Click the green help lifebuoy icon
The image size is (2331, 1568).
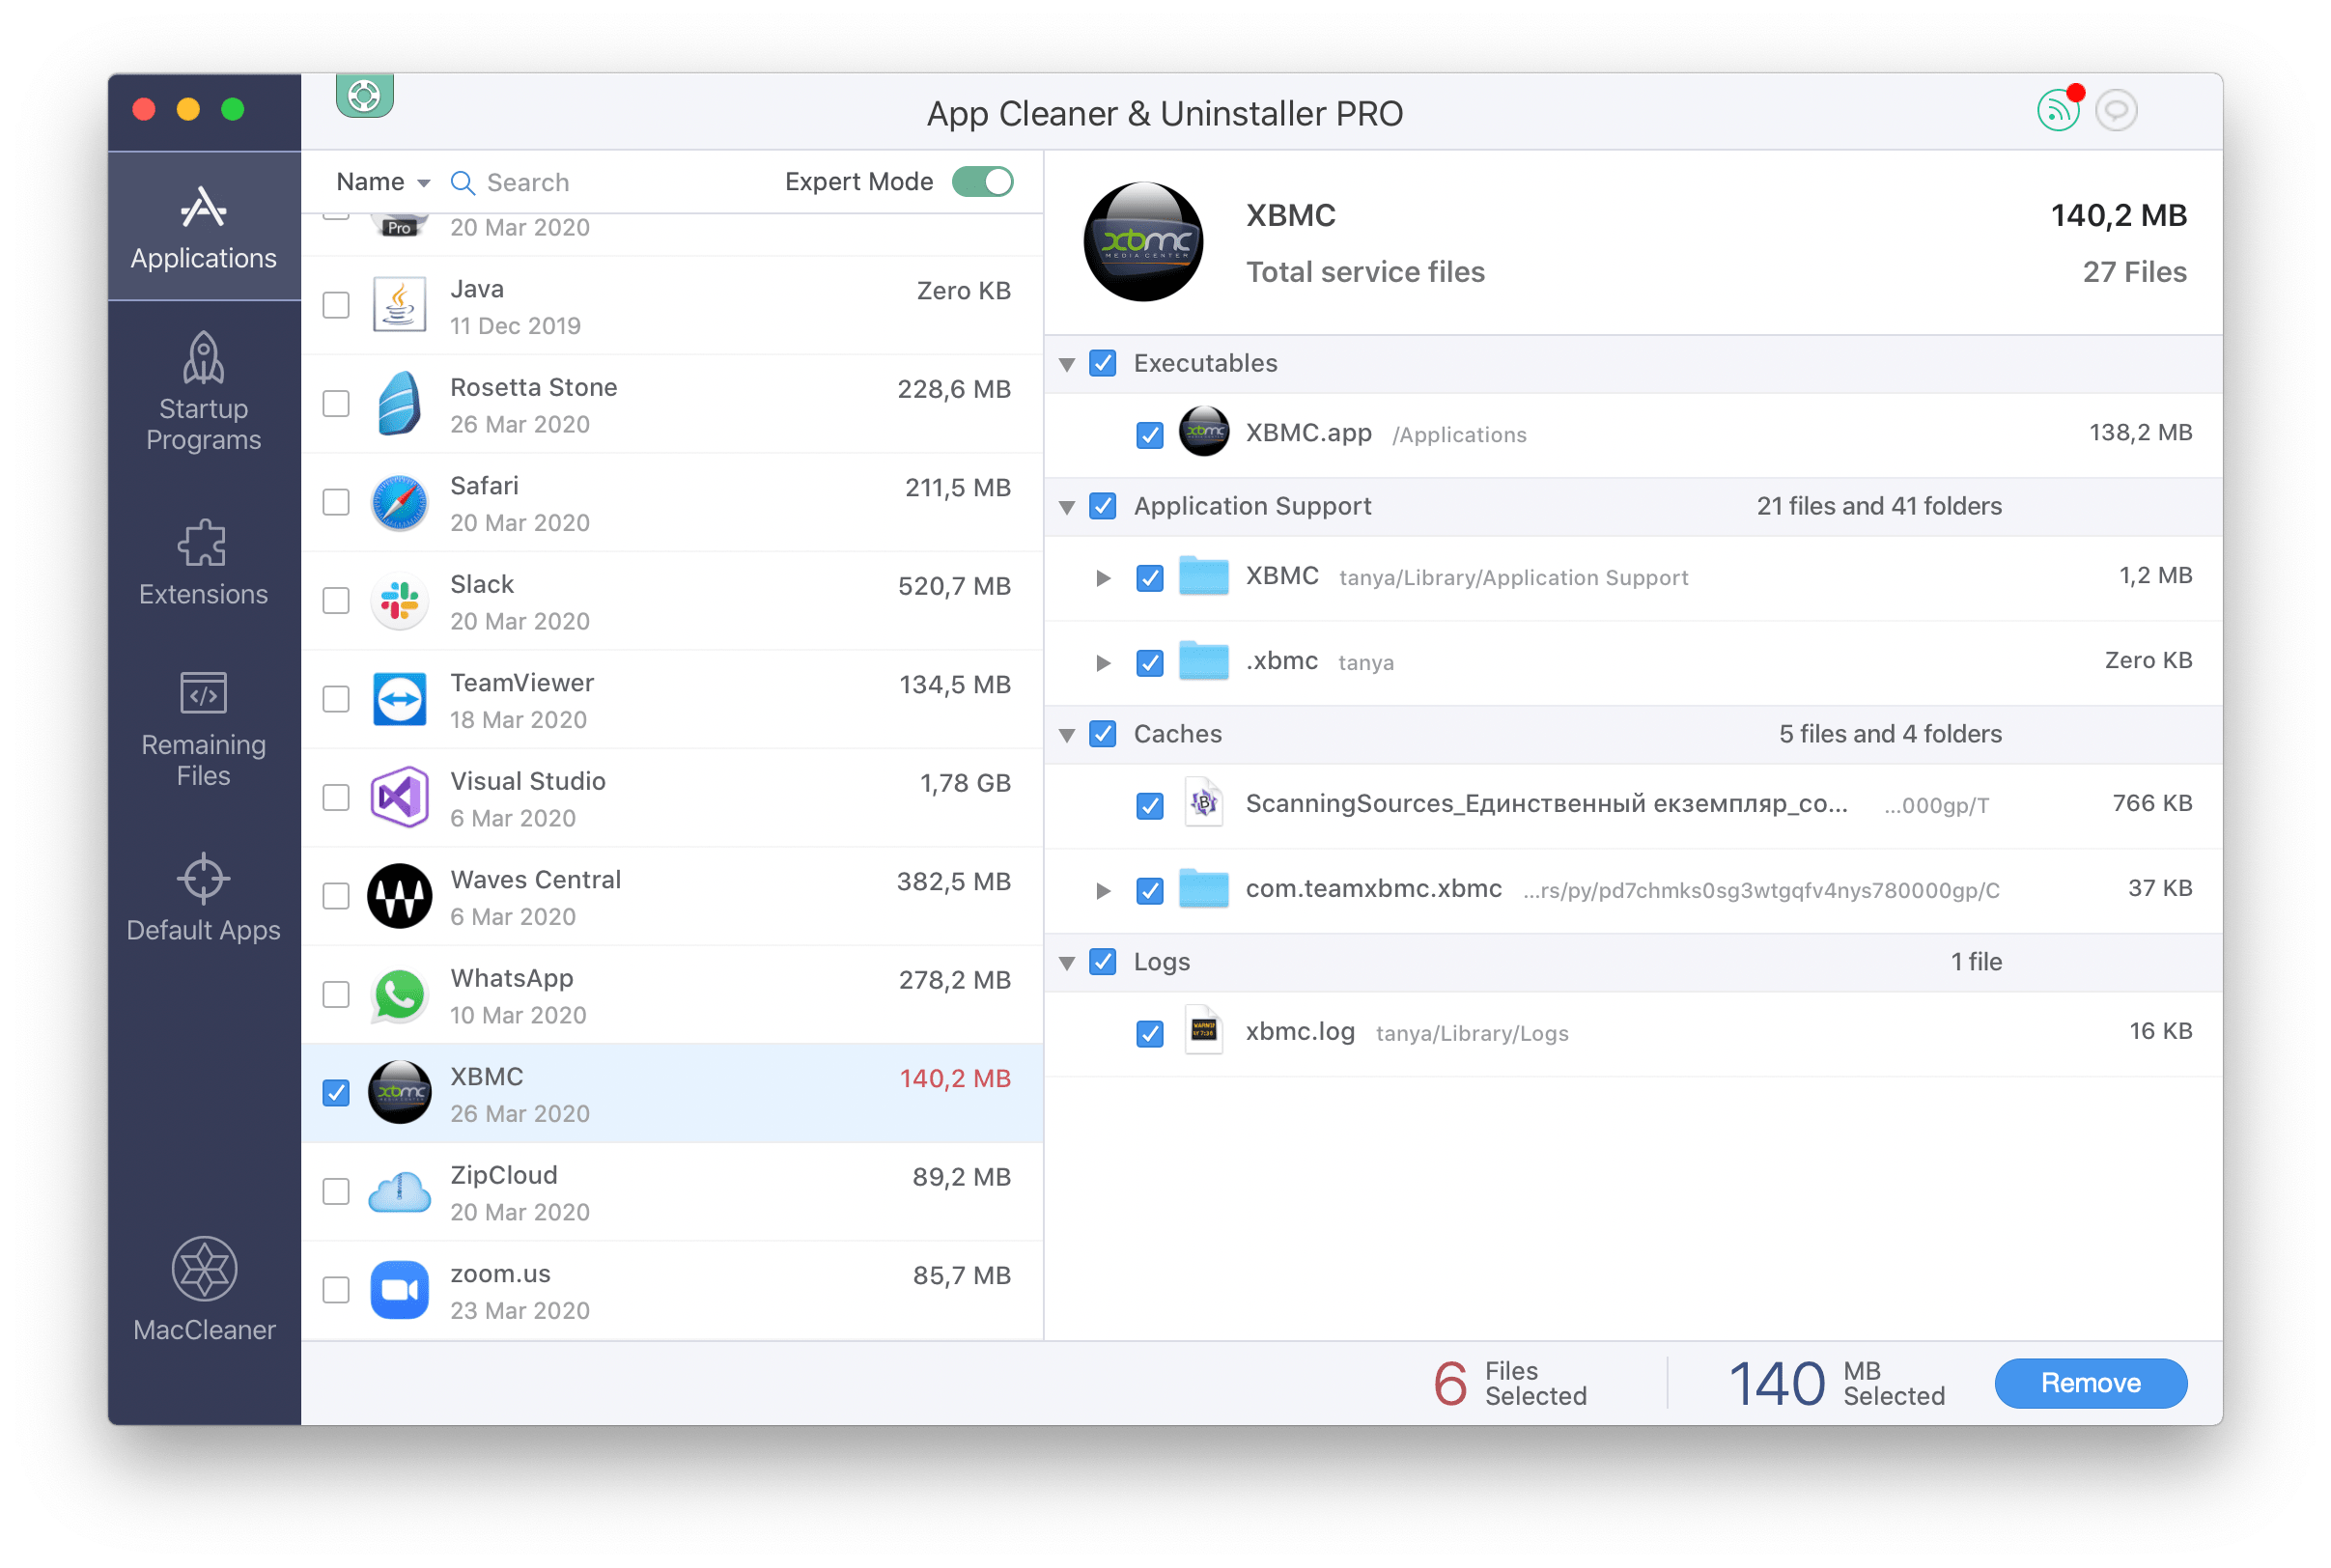coord(364,97)
